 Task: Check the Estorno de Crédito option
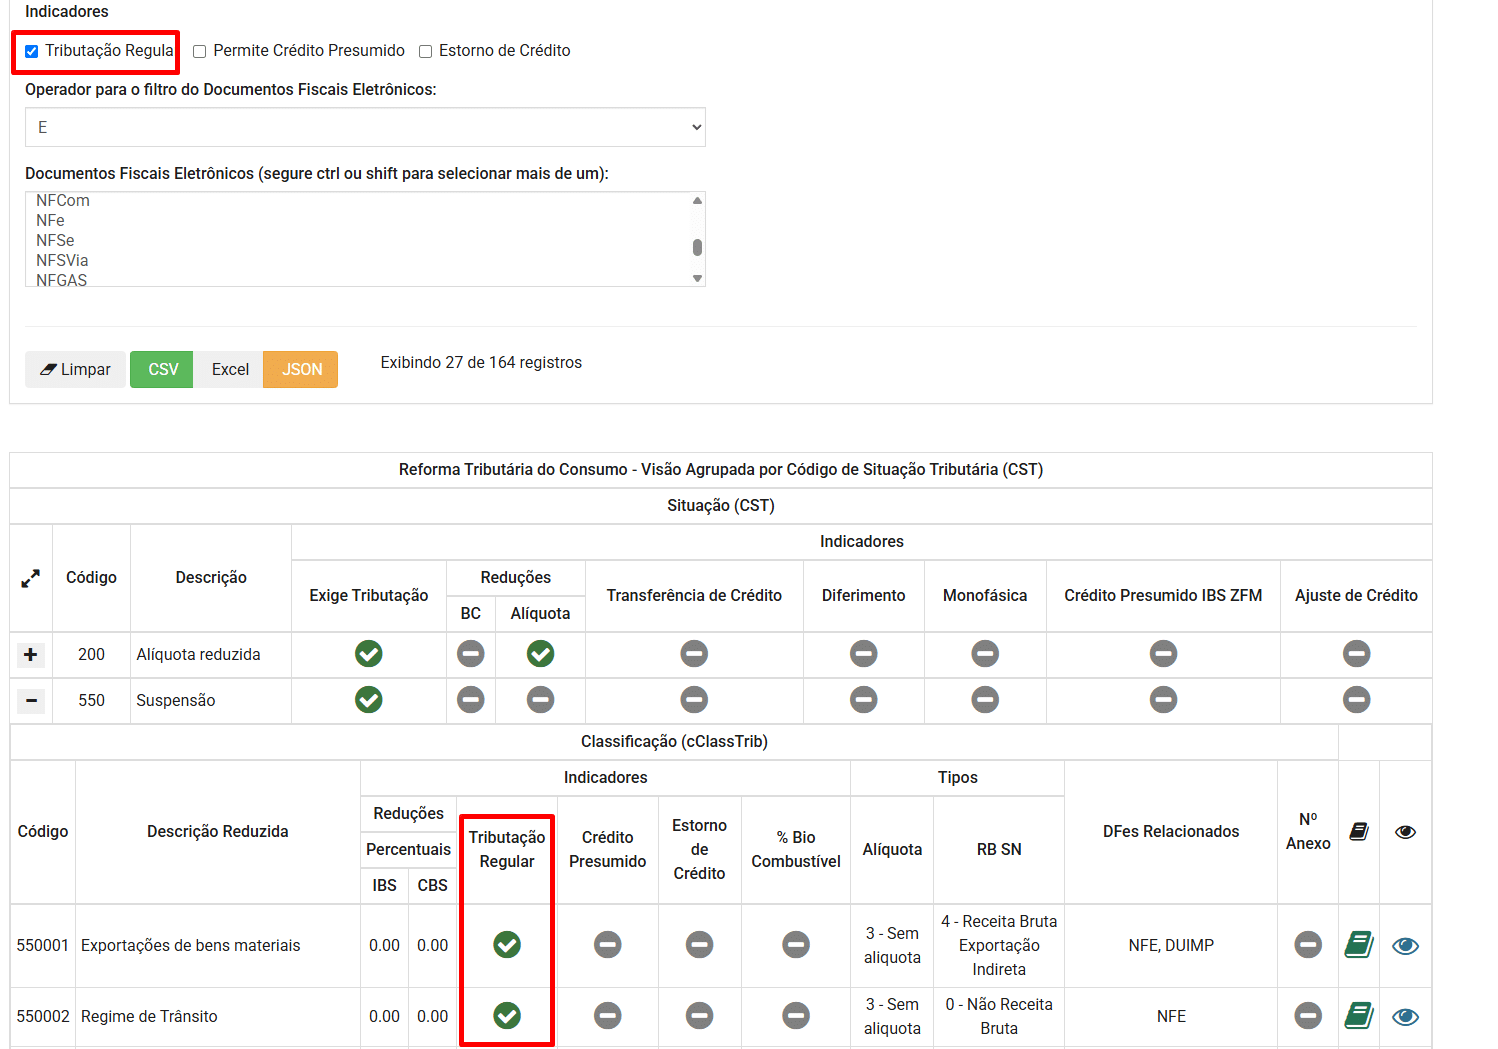coord(425,51)
